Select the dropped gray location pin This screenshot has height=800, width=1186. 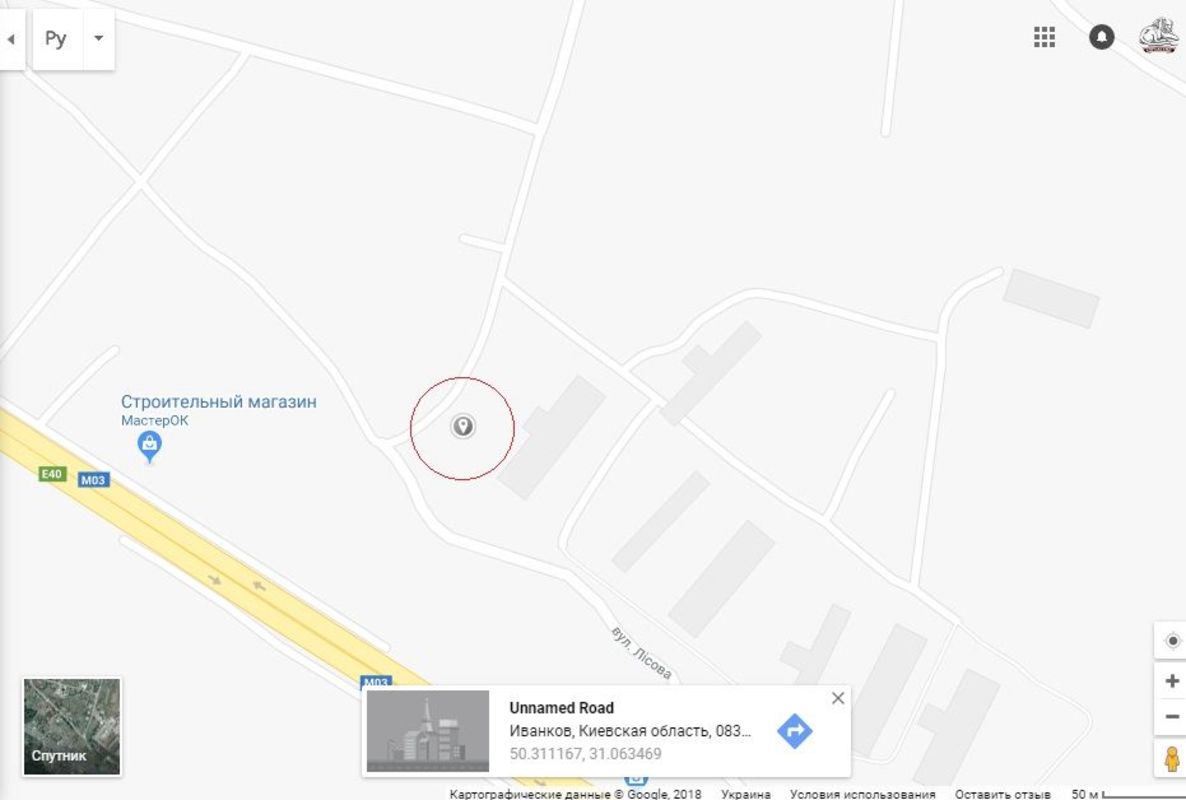point(463,426)
